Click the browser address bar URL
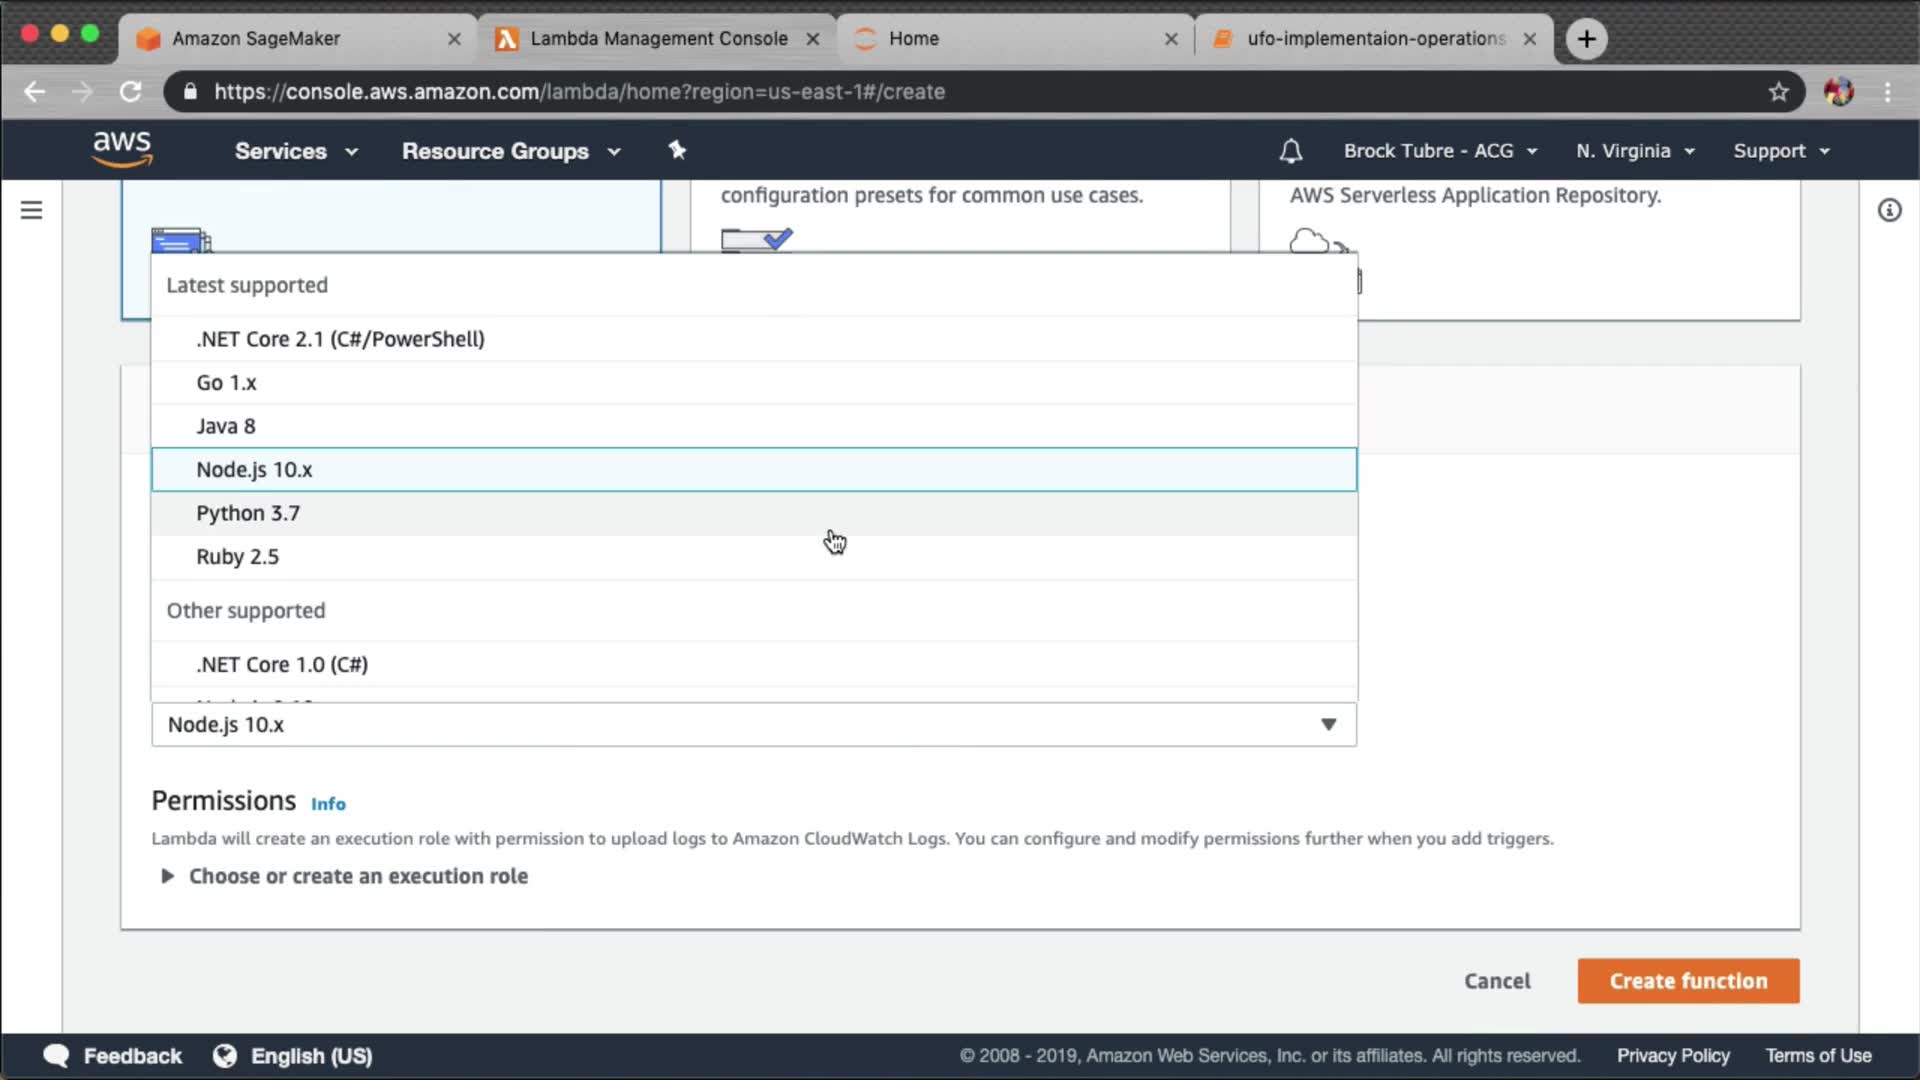 coord(580,92)
